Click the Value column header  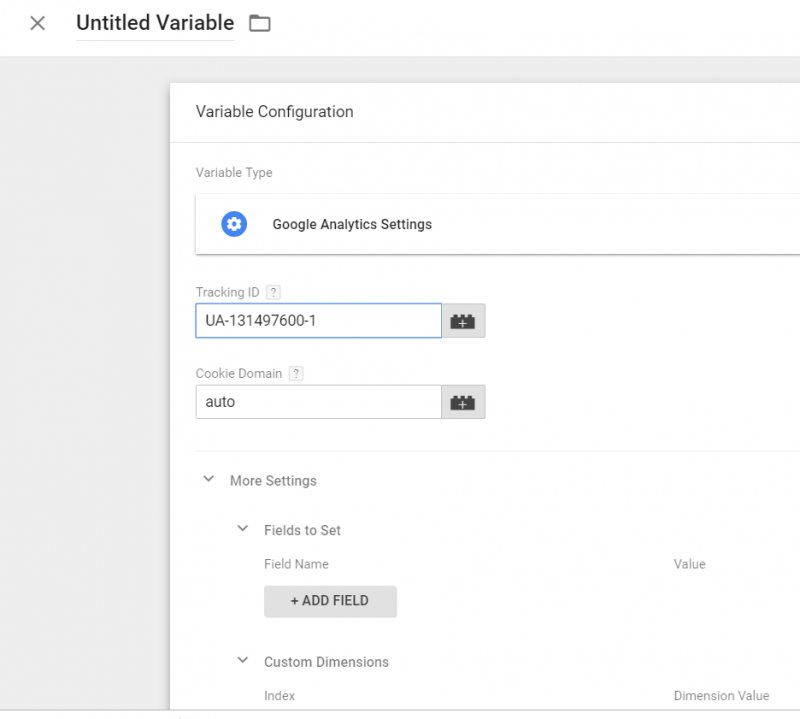point(690,564)
